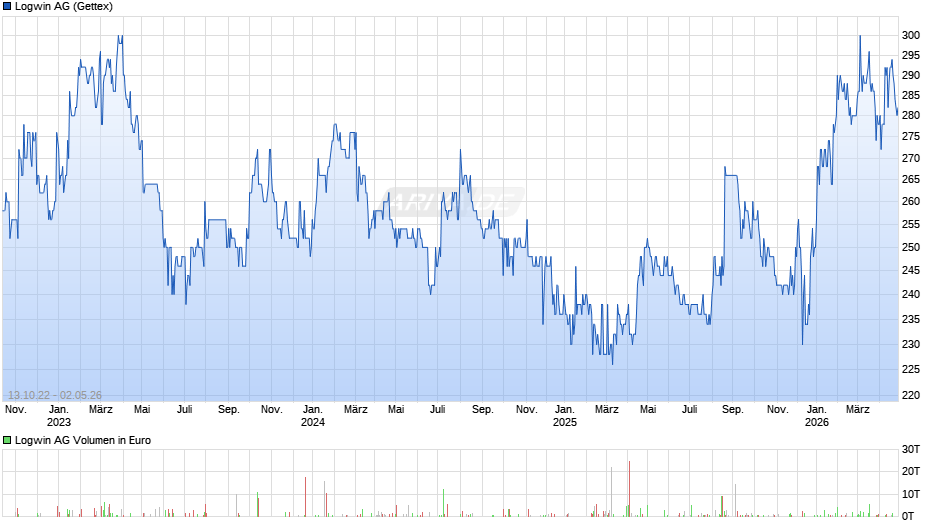Click the 'Logwin AG Volumen in Euro' label
This screenshot has width=940, height=526.
pyautogui.click(x=83, y=441)
